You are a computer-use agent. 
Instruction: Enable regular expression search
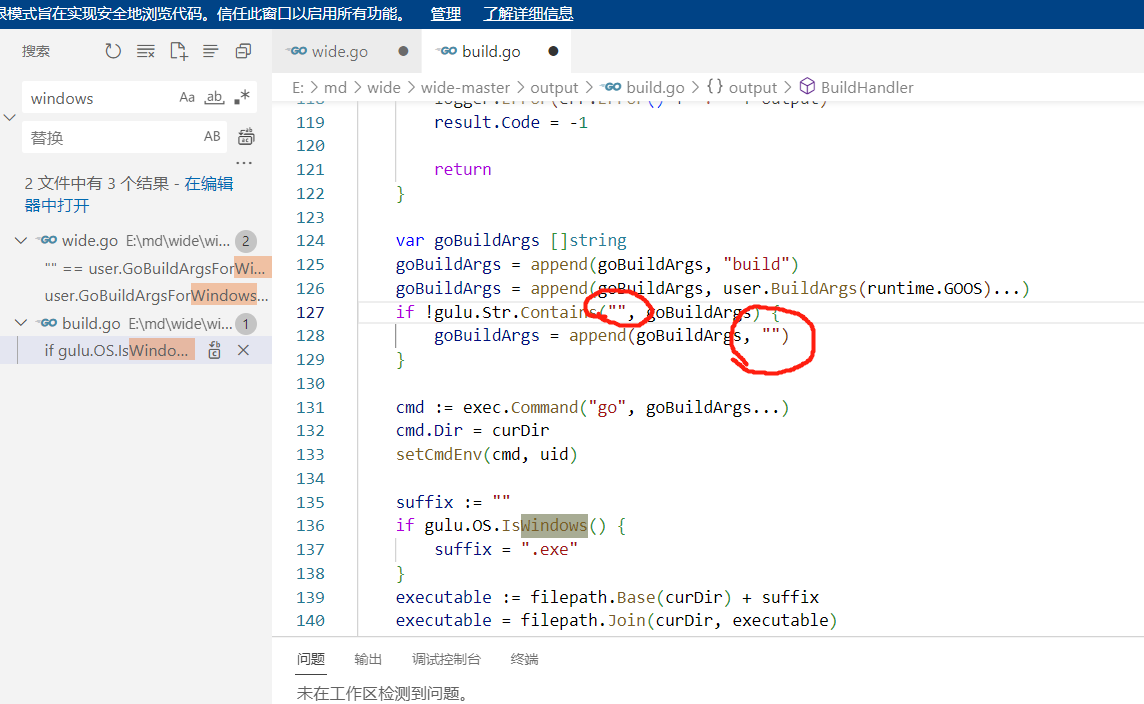242,98
